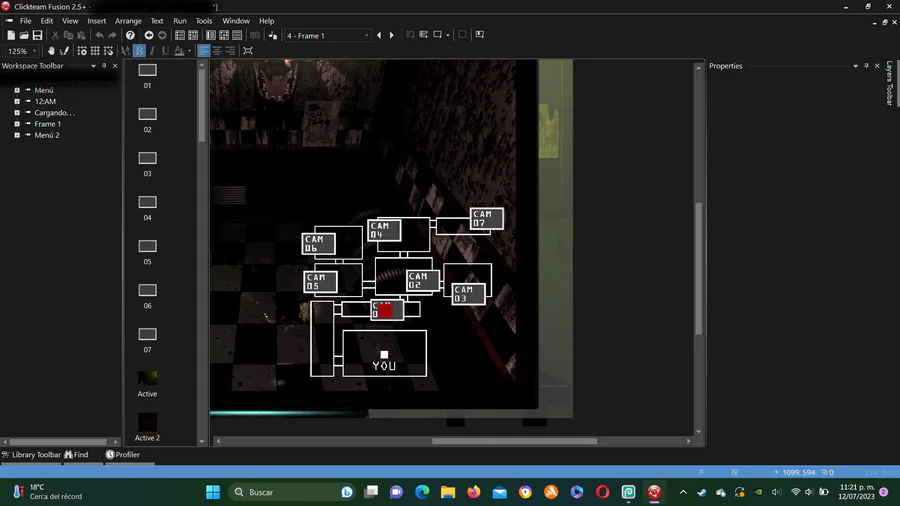Open the Tools menu

(204, 21)
